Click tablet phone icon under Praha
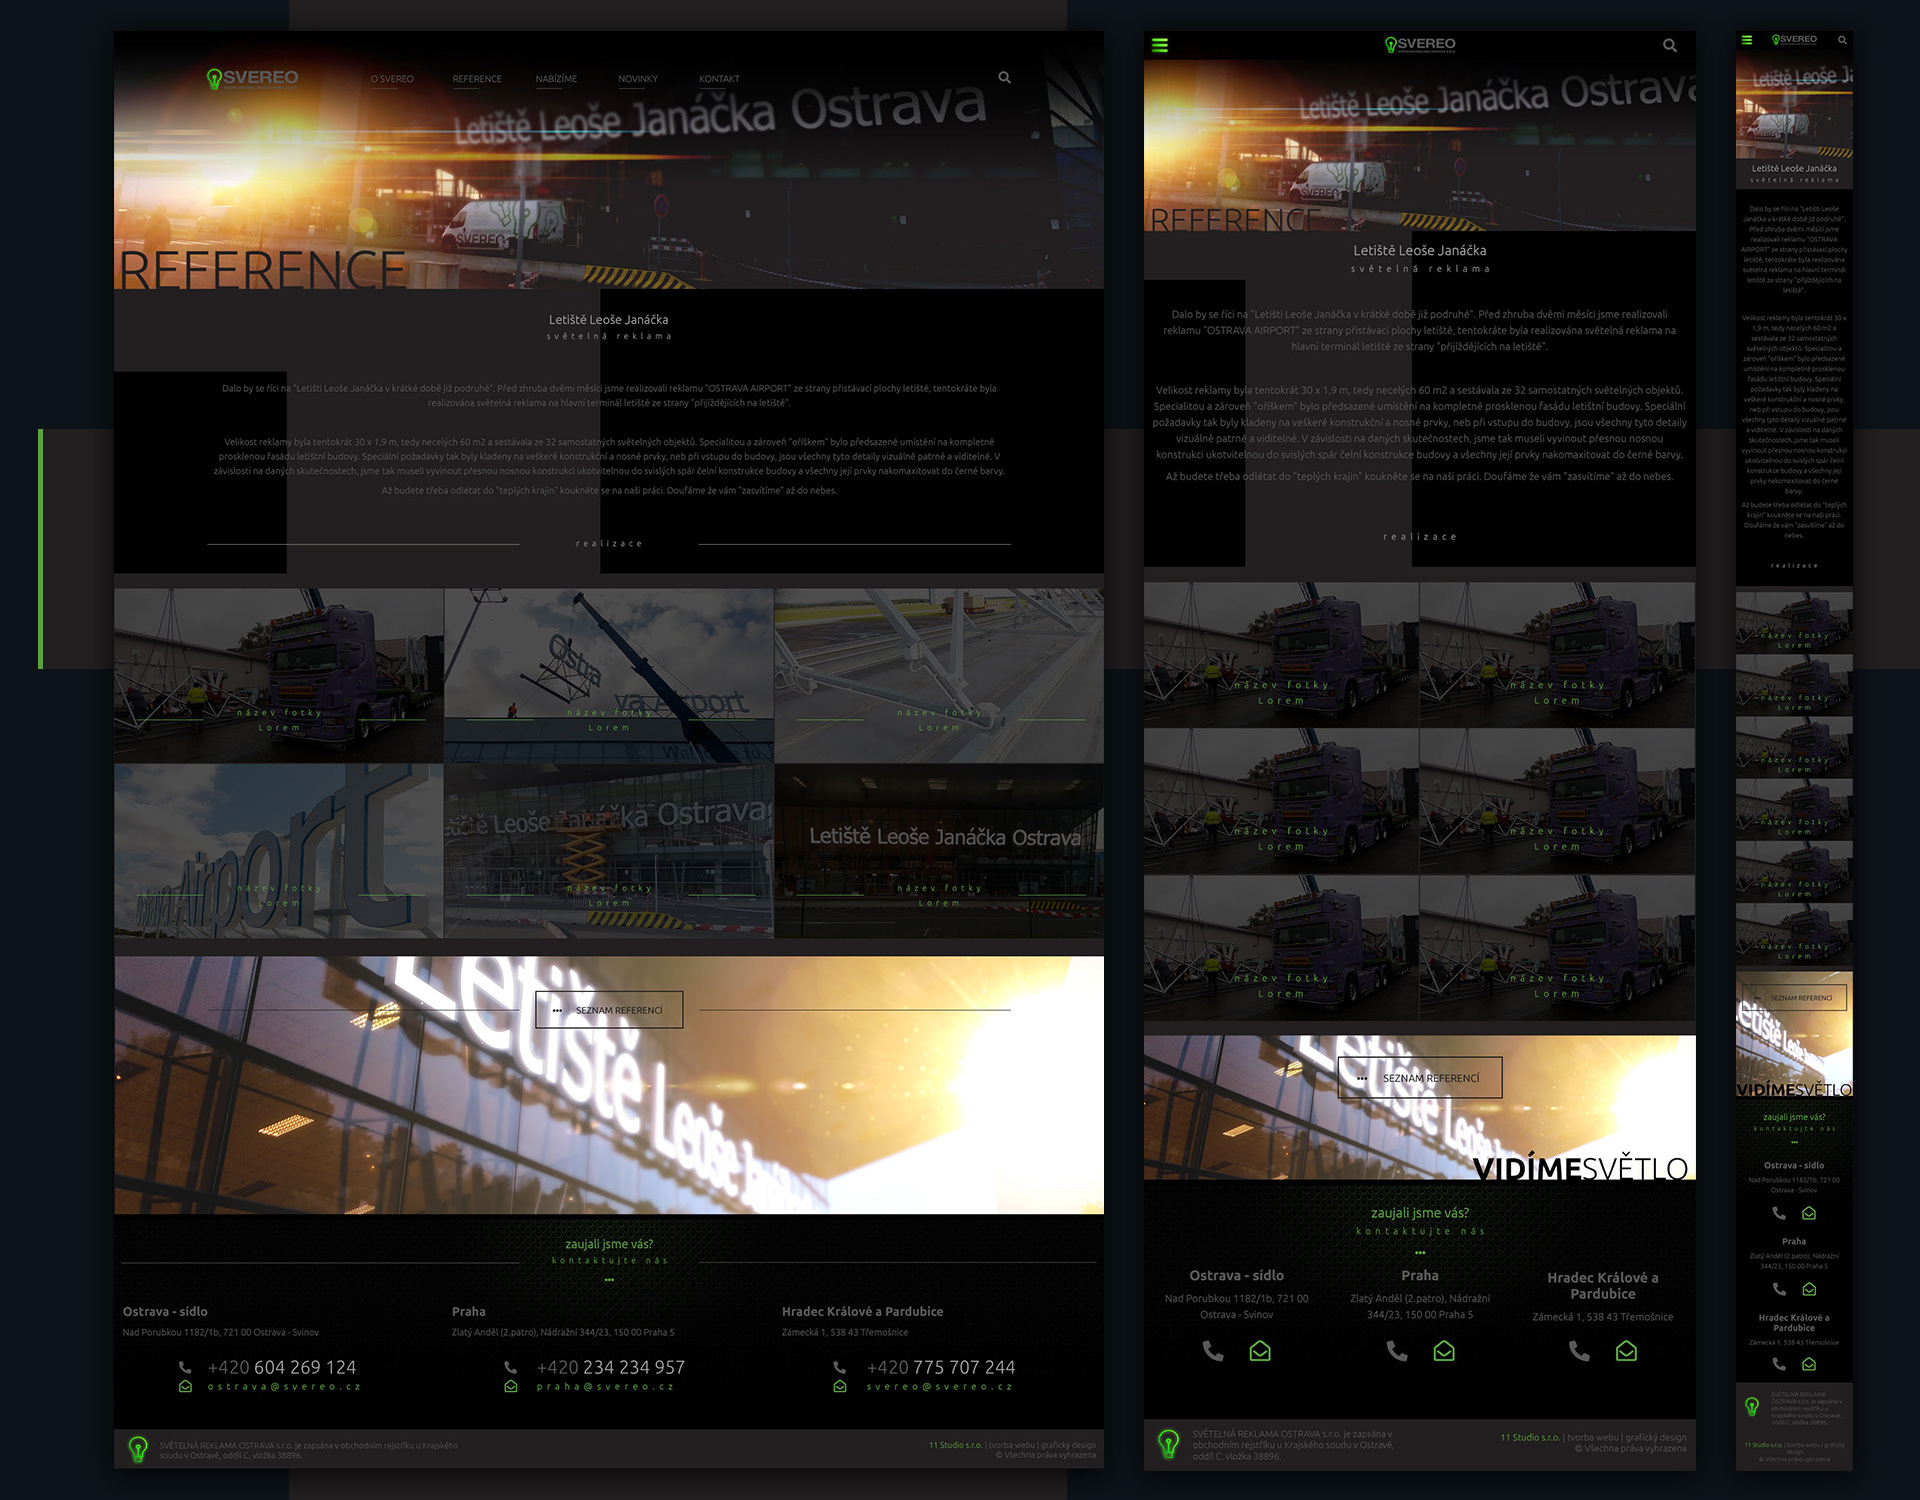This screenshot has width=1920, height=1500. tap(1397, 1351)
